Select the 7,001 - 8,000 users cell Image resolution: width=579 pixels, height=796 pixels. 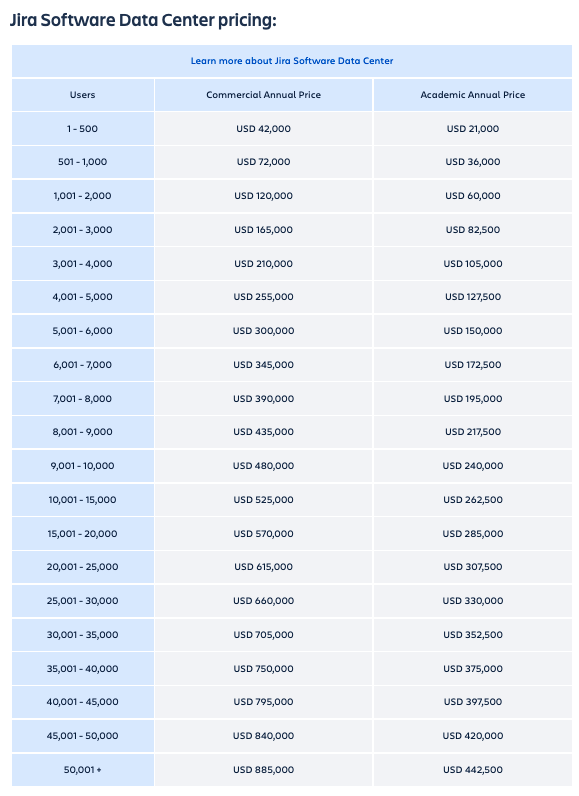[x=83, y=399]
